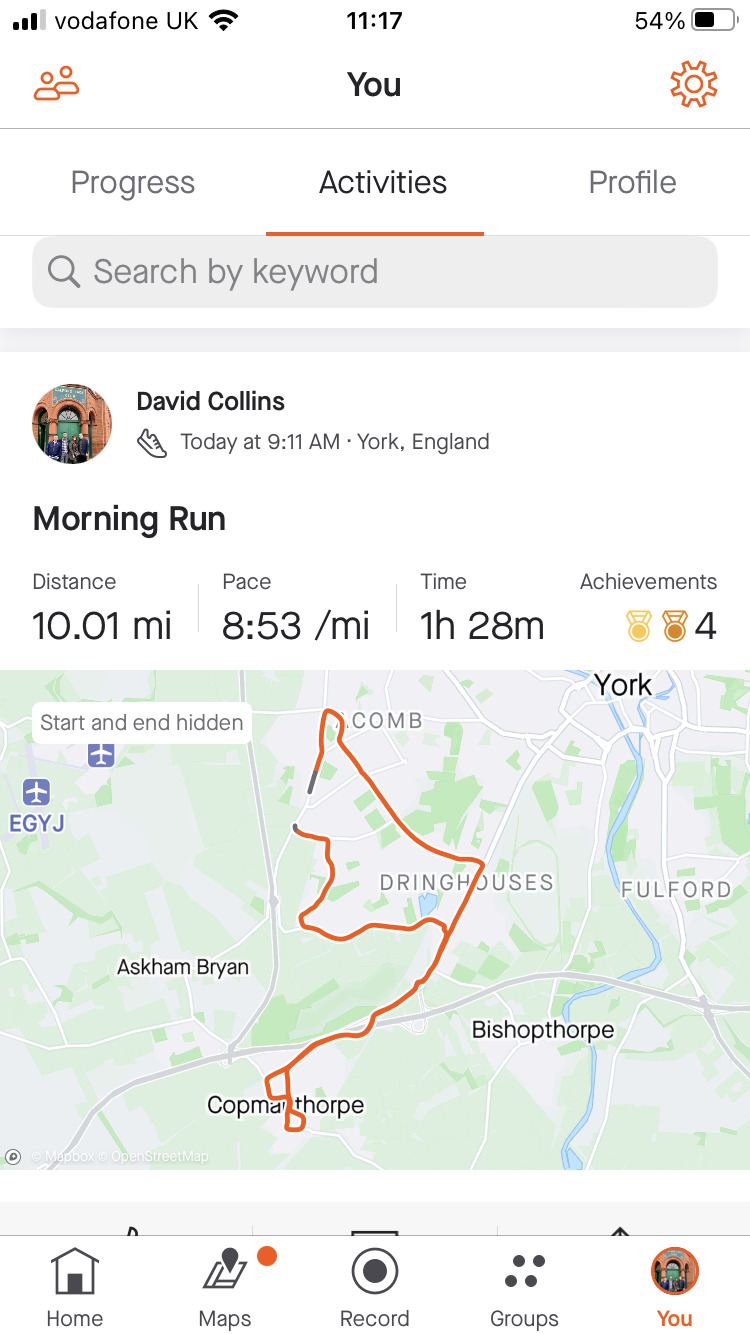Tap the David Collins name link
This screenshot has width=750, height=1334.
click(210, 401)
